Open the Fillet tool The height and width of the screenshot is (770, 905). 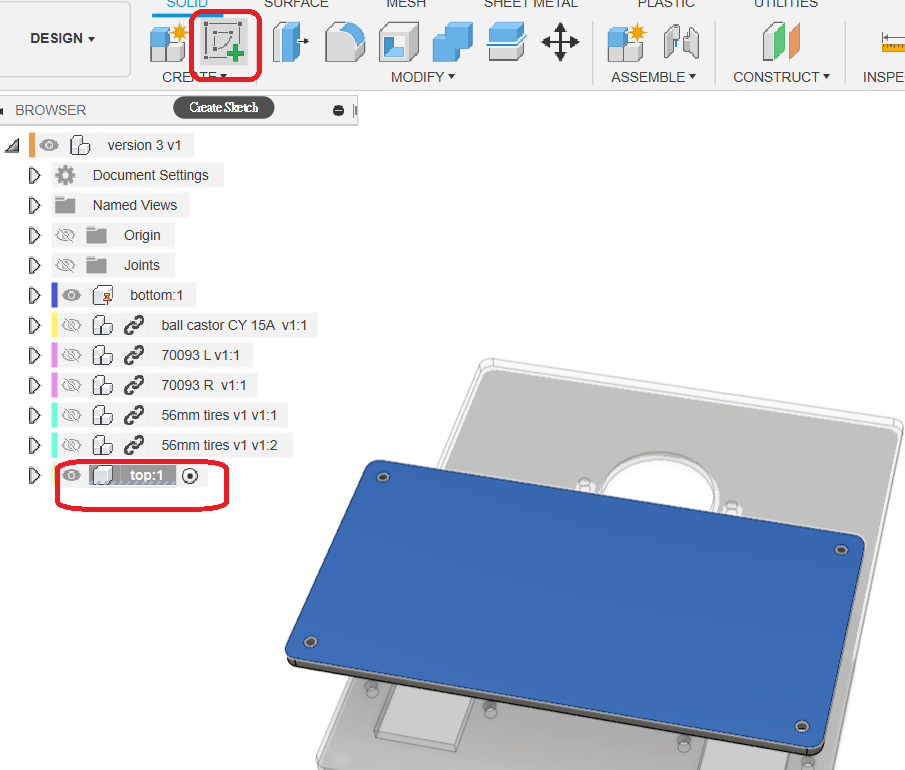click(344, 44)
